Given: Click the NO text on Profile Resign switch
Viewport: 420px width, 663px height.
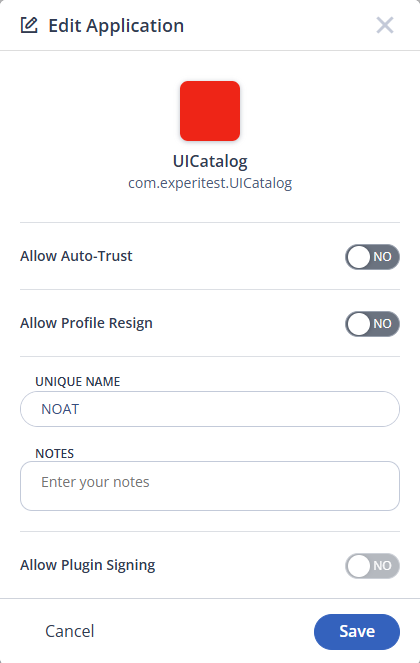Looking at the screenshot, I should (x=382, y=324).
